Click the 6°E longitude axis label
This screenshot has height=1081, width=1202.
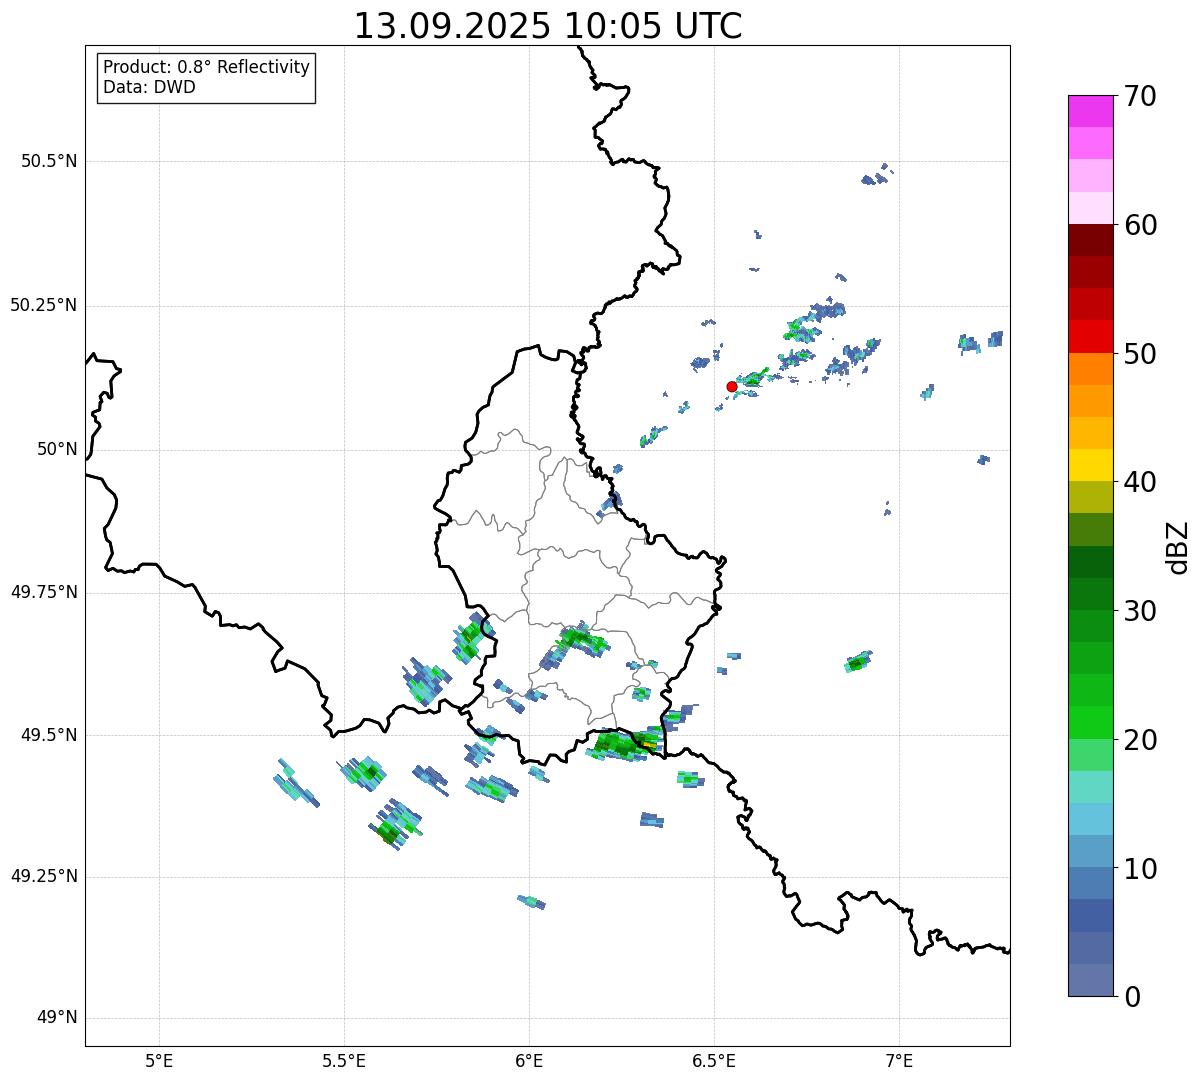tap(529, 1060)
